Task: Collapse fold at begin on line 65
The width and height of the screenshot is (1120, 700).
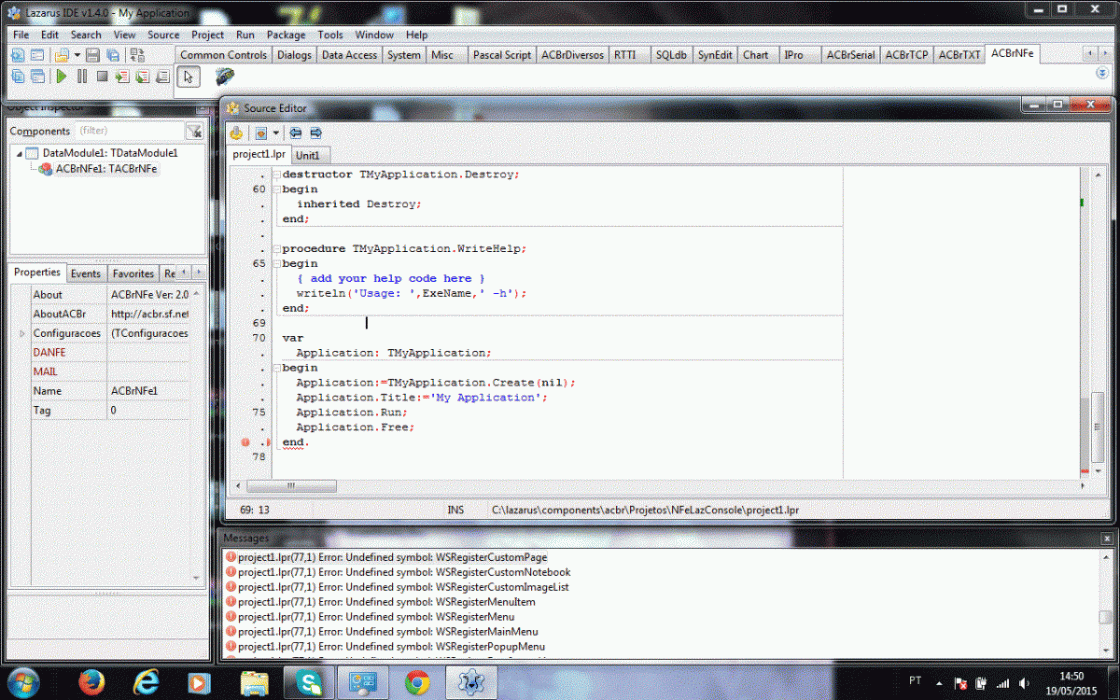Action: pos(276,264)
